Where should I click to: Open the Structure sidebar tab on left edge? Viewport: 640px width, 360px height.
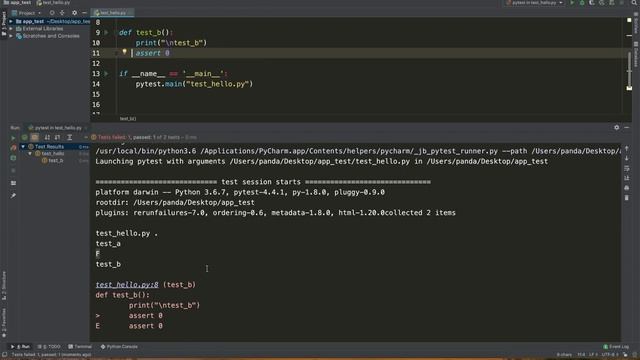[4, 286]
